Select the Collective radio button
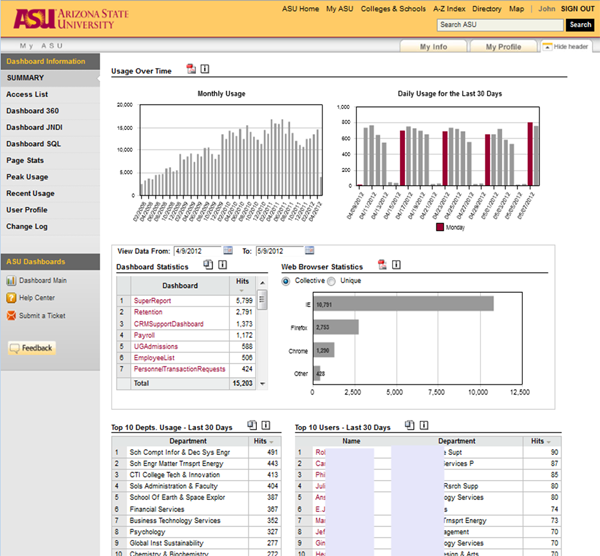Viewport: 600px width, 556px height. tap(287, 281)
